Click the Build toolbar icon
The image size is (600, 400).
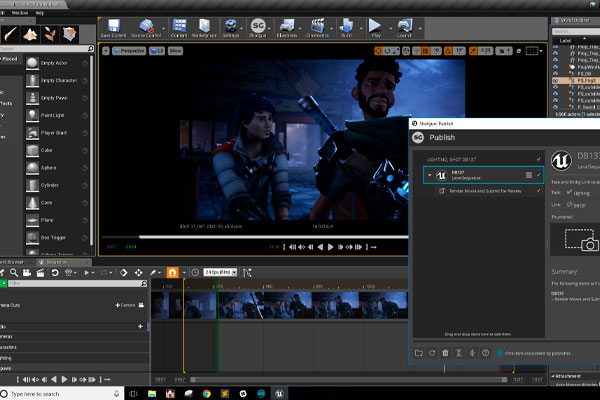pos(346,26)
